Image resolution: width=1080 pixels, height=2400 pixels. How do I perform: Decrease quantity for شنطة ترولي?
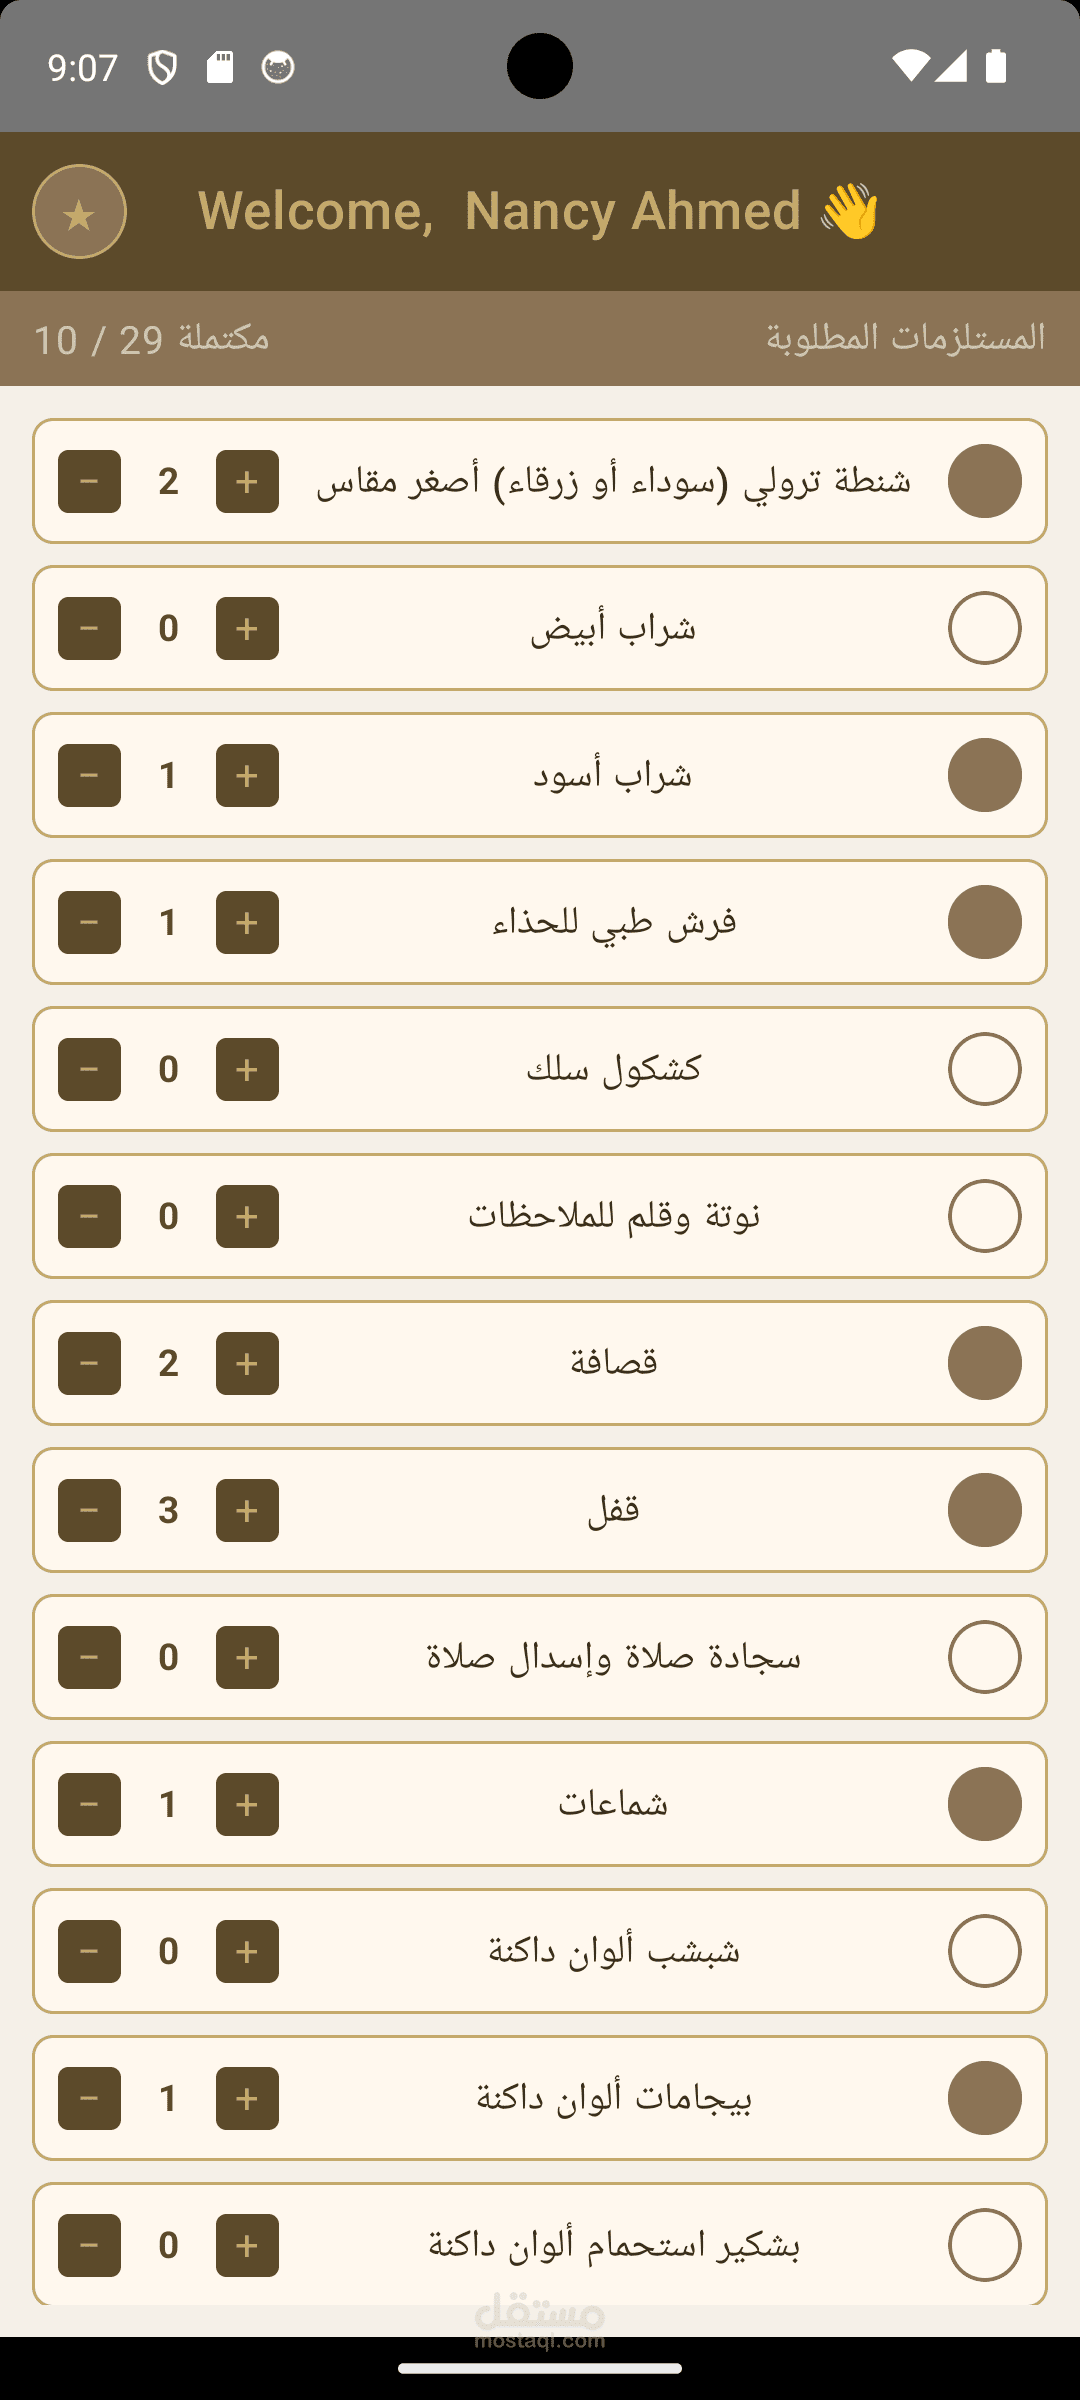tap(89, 481)
